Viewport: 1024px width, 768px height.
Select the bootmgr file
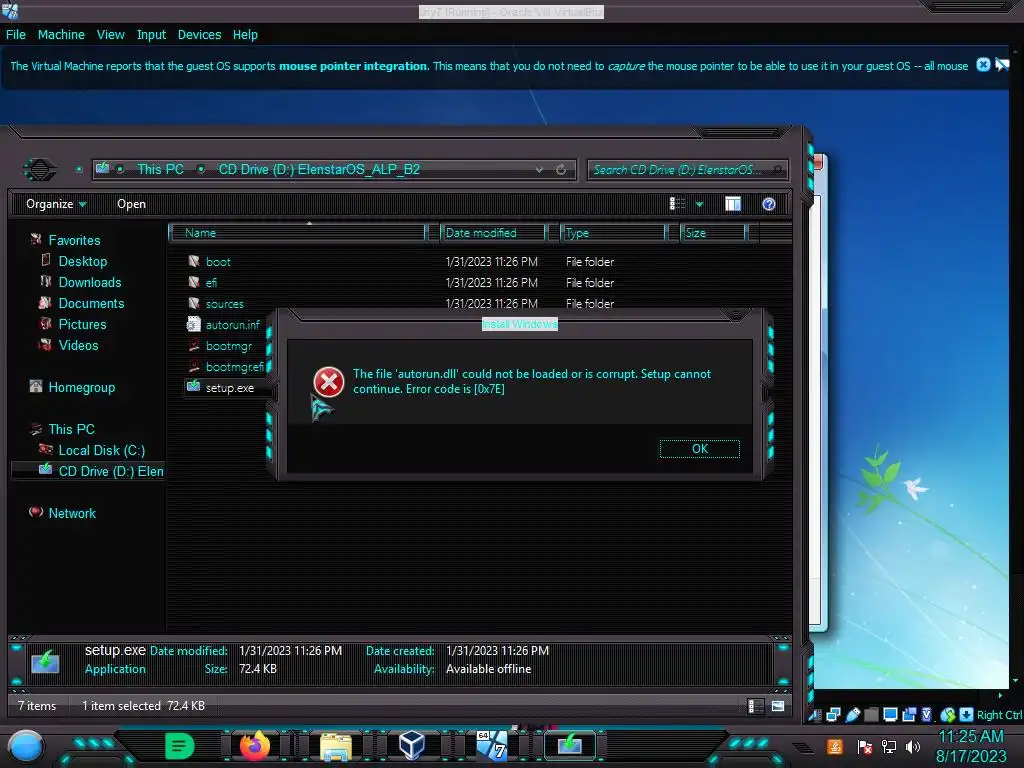coord(229,346)
